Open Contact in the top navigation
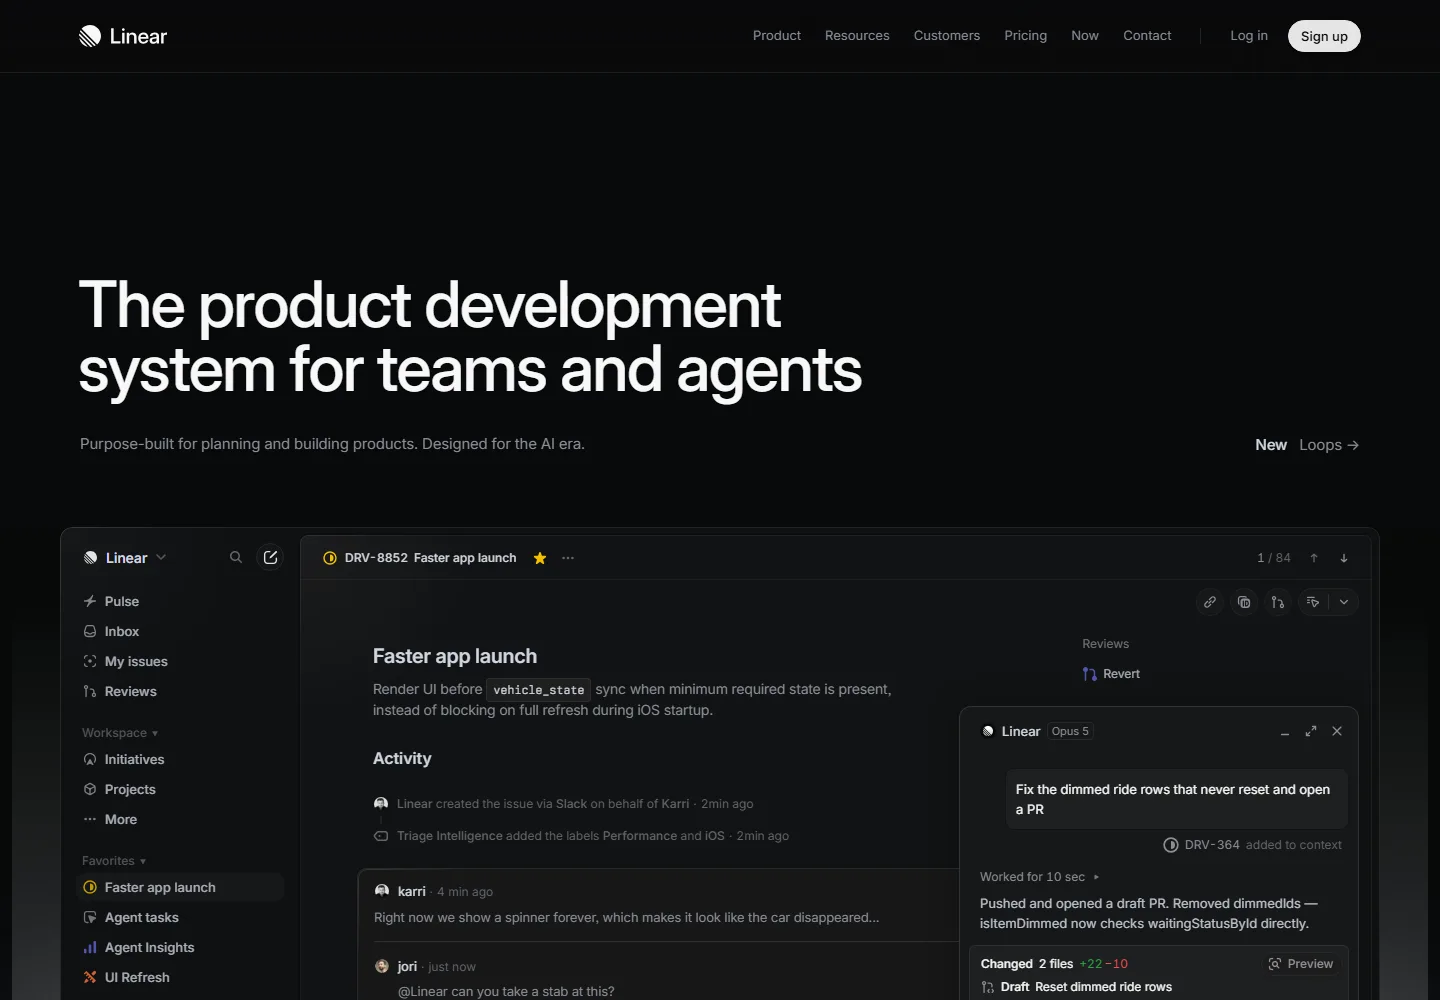The height and width of the screenshot is (1000, 1440). pyautogui.click(x=1147, y=36)
